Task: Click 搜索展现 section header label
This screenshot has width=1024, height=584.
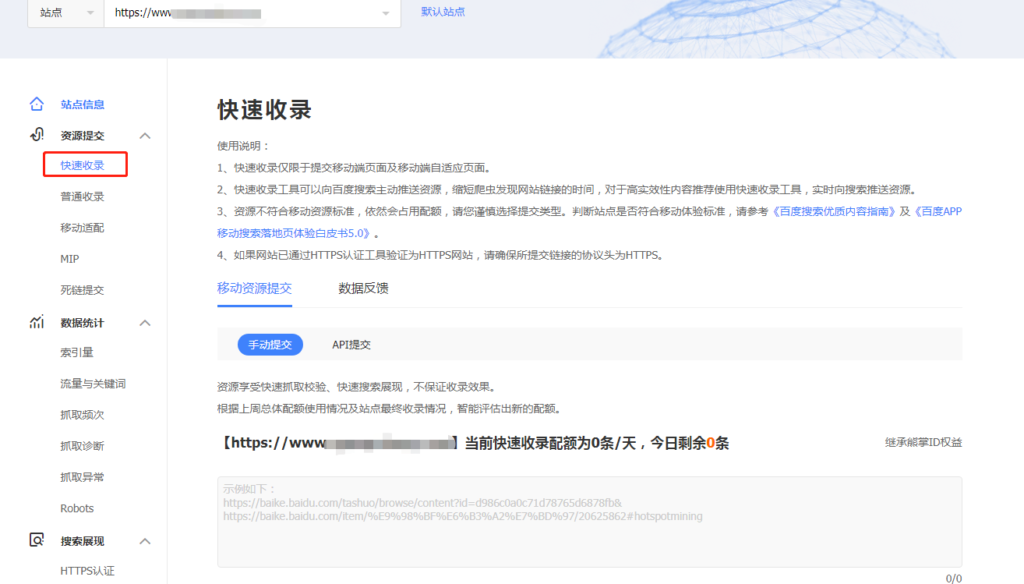Action: [x=82, y=541]
